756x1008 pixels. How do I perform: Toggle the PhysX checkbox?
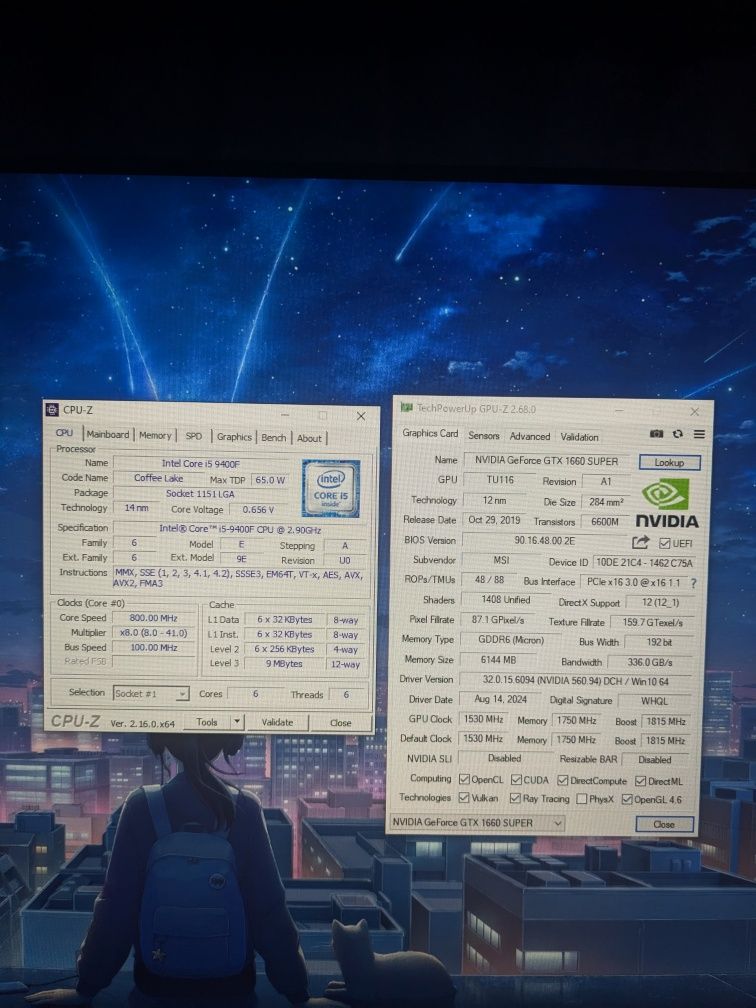pos(582,799)
